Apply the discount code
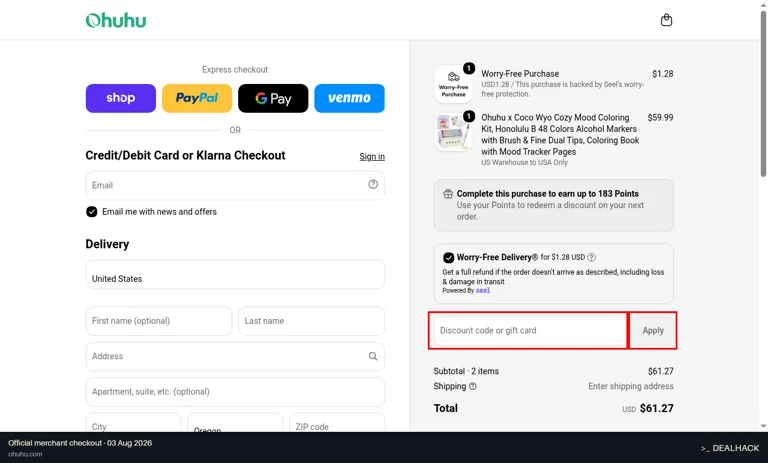The height and width of the screenshot is (463, 768). 653,331
